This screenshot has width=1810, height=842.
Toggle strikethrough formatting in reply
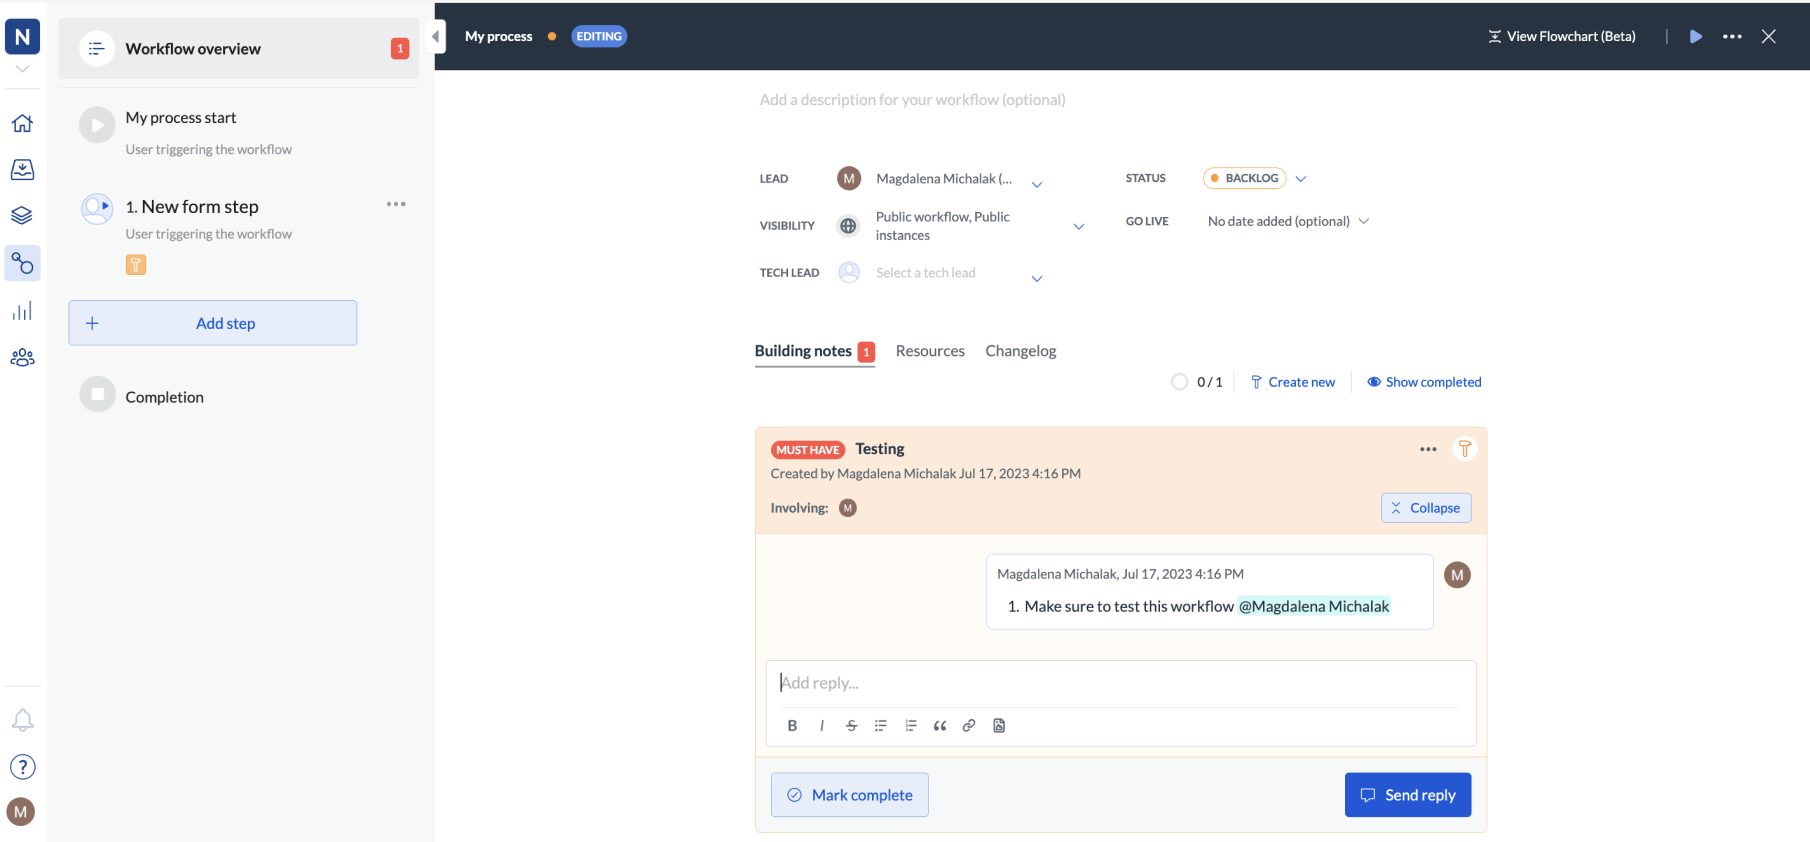tap(851, 726)
